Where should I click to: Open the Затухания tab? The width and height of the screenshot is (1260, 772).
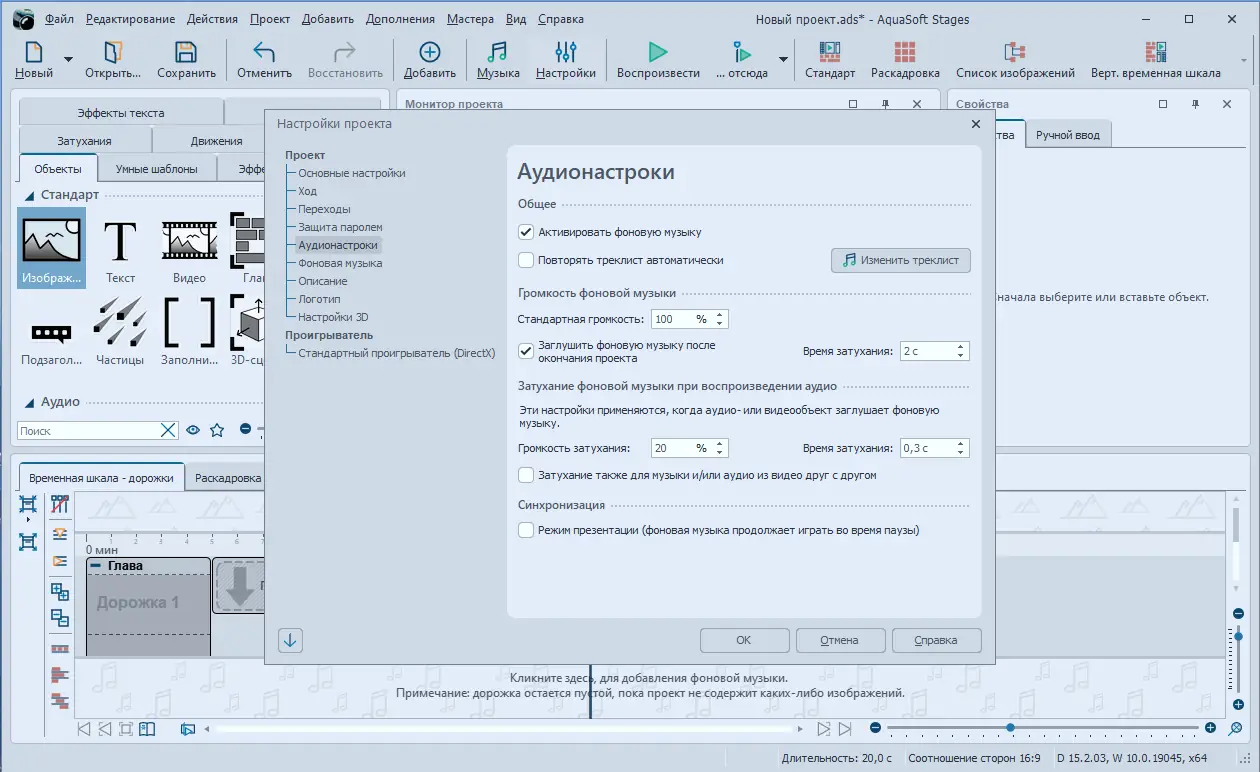84,141
